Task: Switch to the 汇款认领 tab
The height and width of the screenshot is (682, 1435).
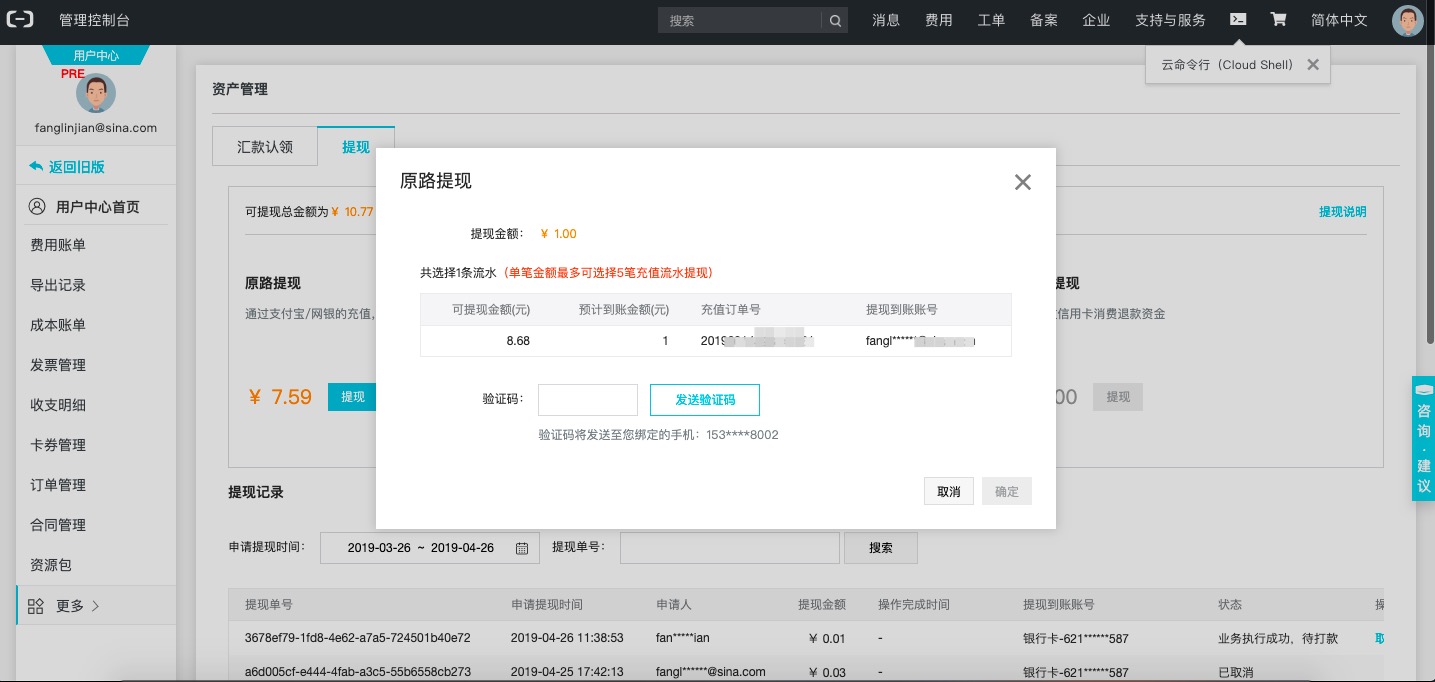Action: click(265, 146)
